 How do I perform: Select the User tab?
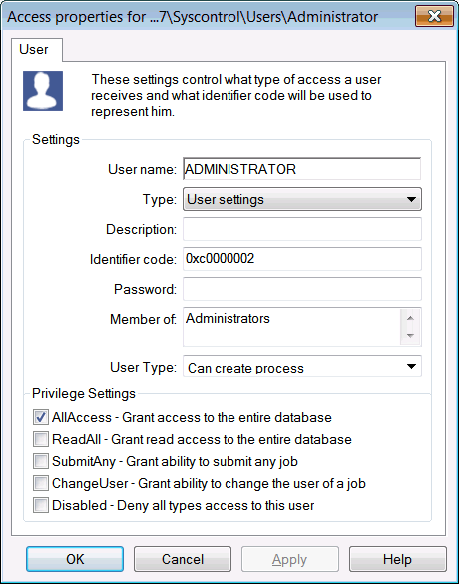click(34, 50)
